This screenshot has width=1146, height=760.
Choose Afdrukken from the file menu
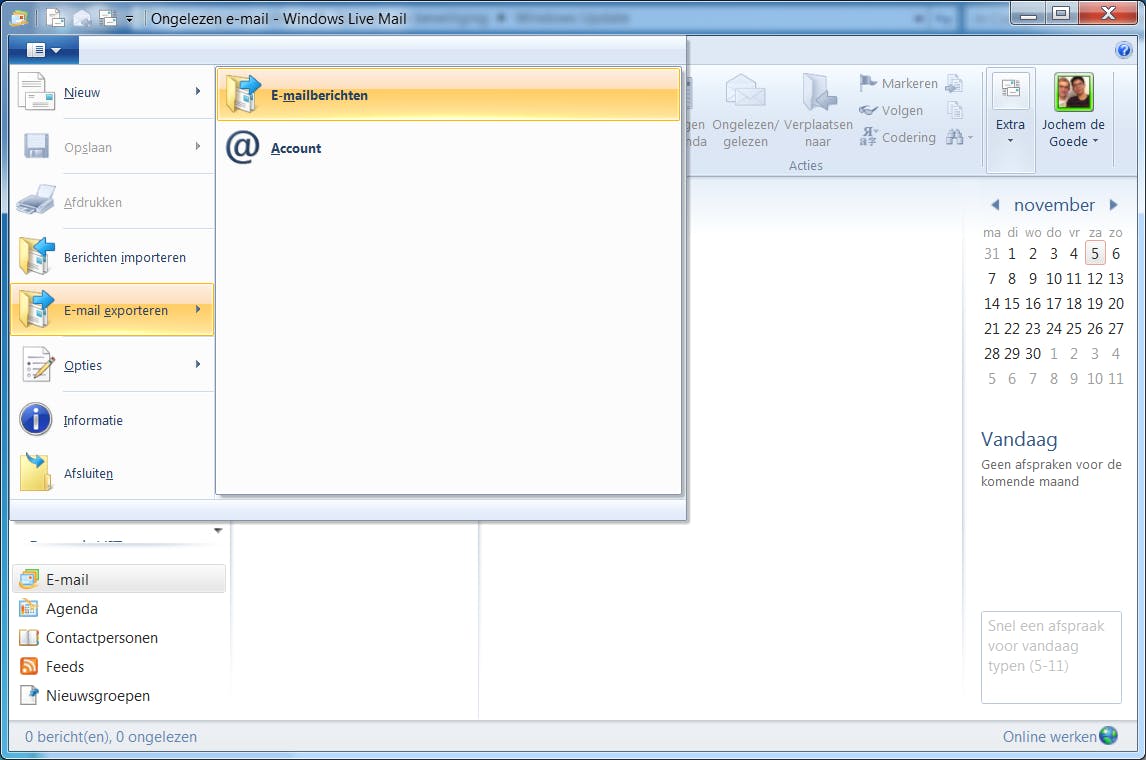pos(112,202)
